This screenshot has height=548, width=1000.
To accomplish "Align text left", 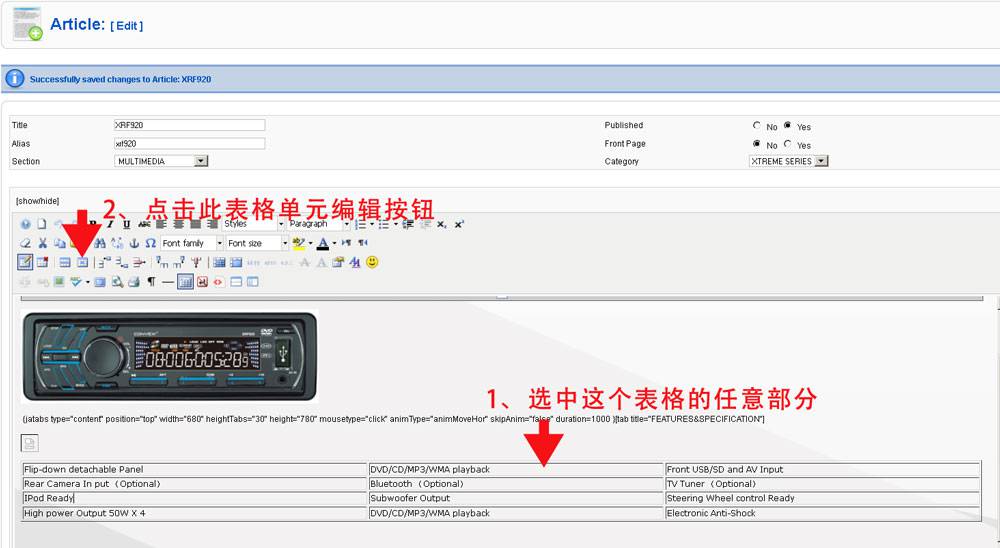I will pos(160,224).
